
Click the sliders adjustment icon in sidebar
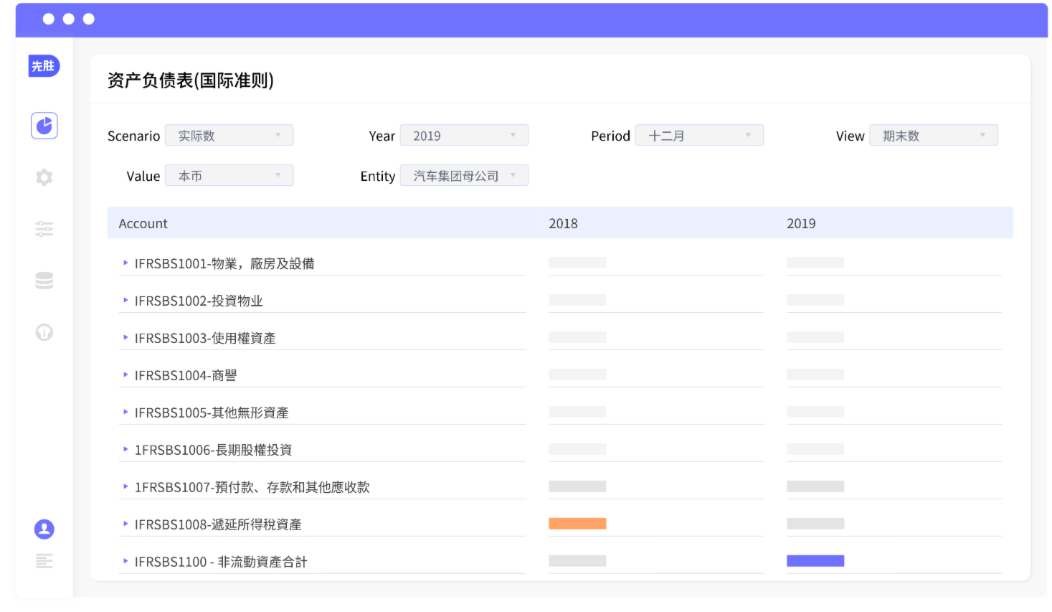(x=44, y=229)
